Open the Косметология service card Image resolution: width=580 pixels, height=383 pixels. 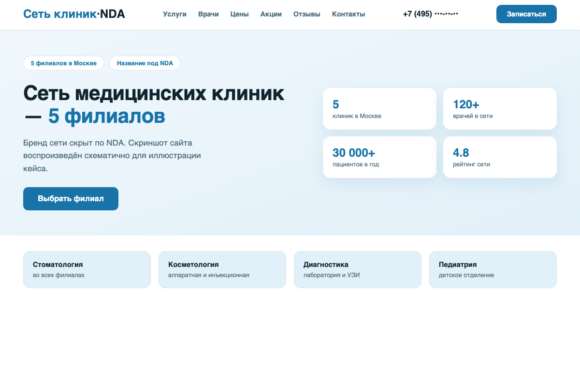(222, 269)
